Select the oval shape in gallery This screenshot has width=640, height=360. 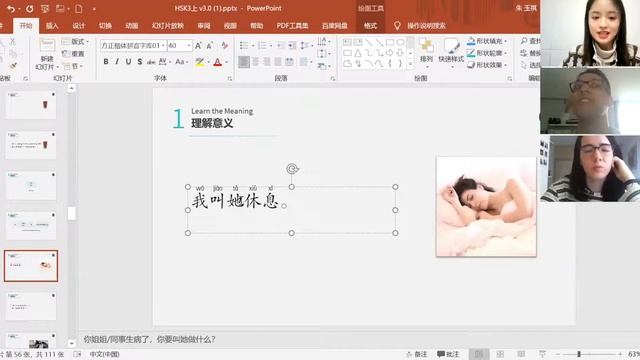(400, 42)
